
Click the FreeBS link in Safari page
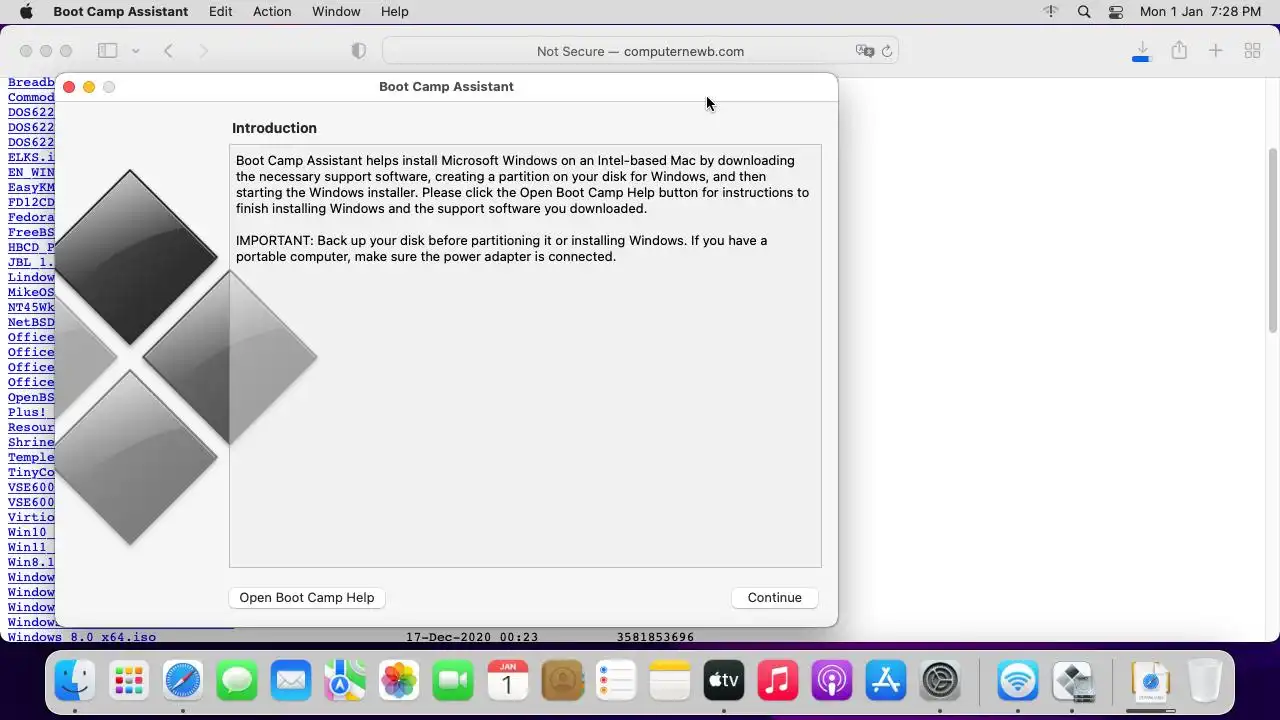tap(31, 232)
